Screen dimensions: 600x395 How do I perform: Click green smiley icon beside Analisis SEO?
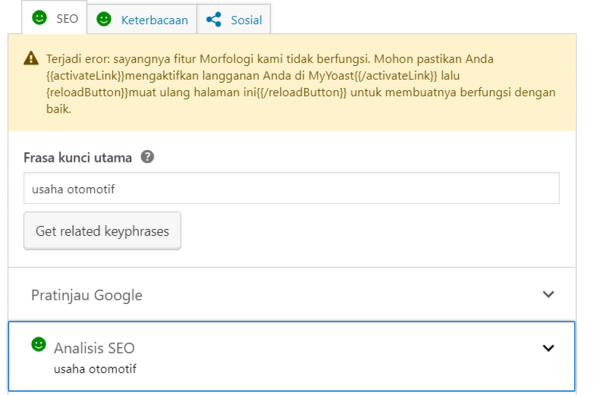coord(38,344)
